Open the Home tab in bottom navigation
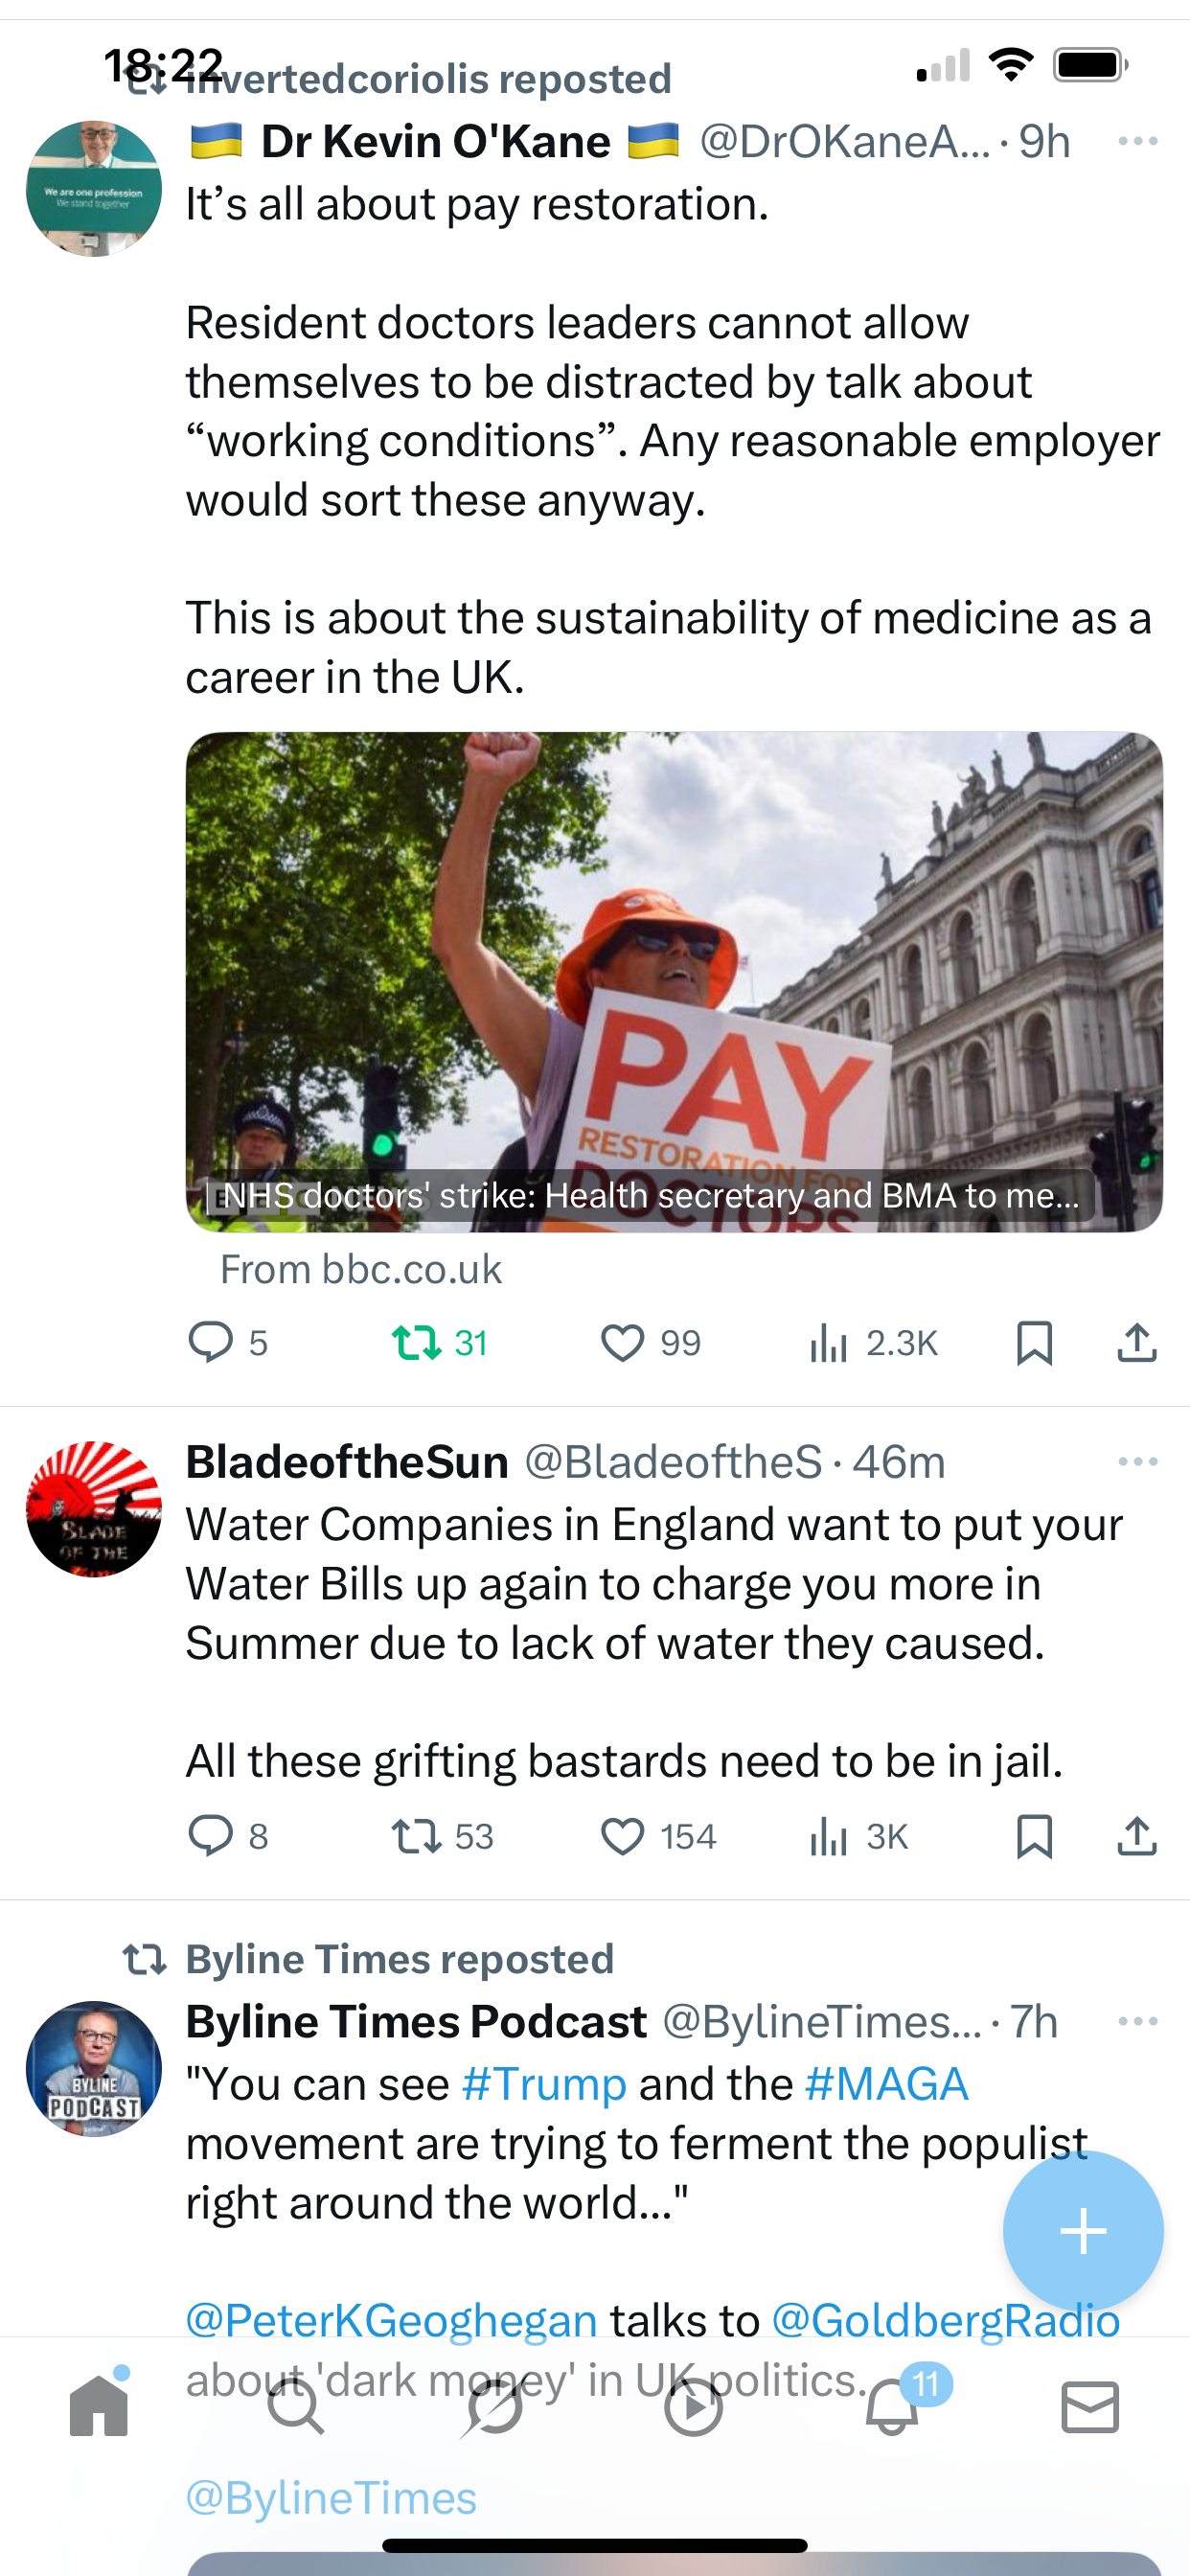The width and height of the screenshot is (1190, 2576). [x=99, y=2405]
